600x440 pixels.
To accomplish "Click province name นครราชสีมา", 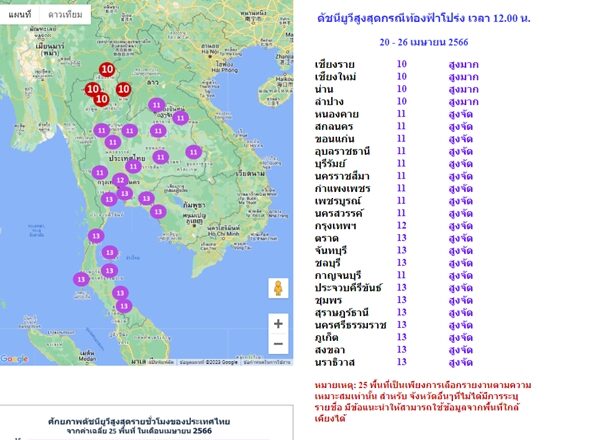I will (342, 176).
